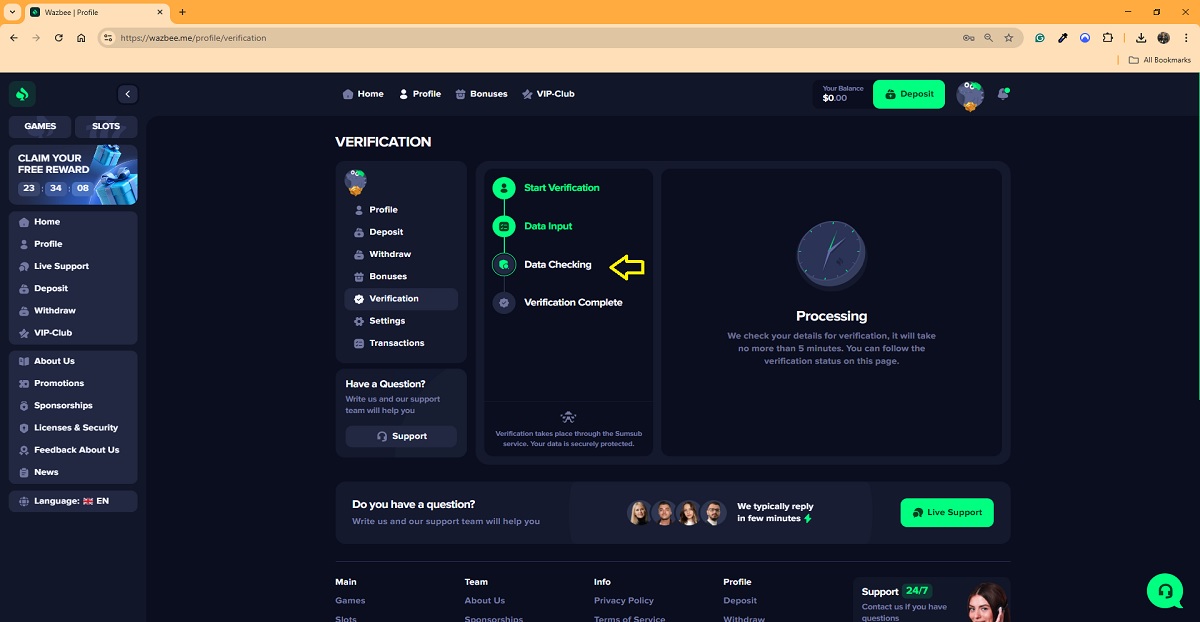Click the green Live Support button
Image resolution: width=1200 pixels, height=622 pixels.
pos(946,512)
